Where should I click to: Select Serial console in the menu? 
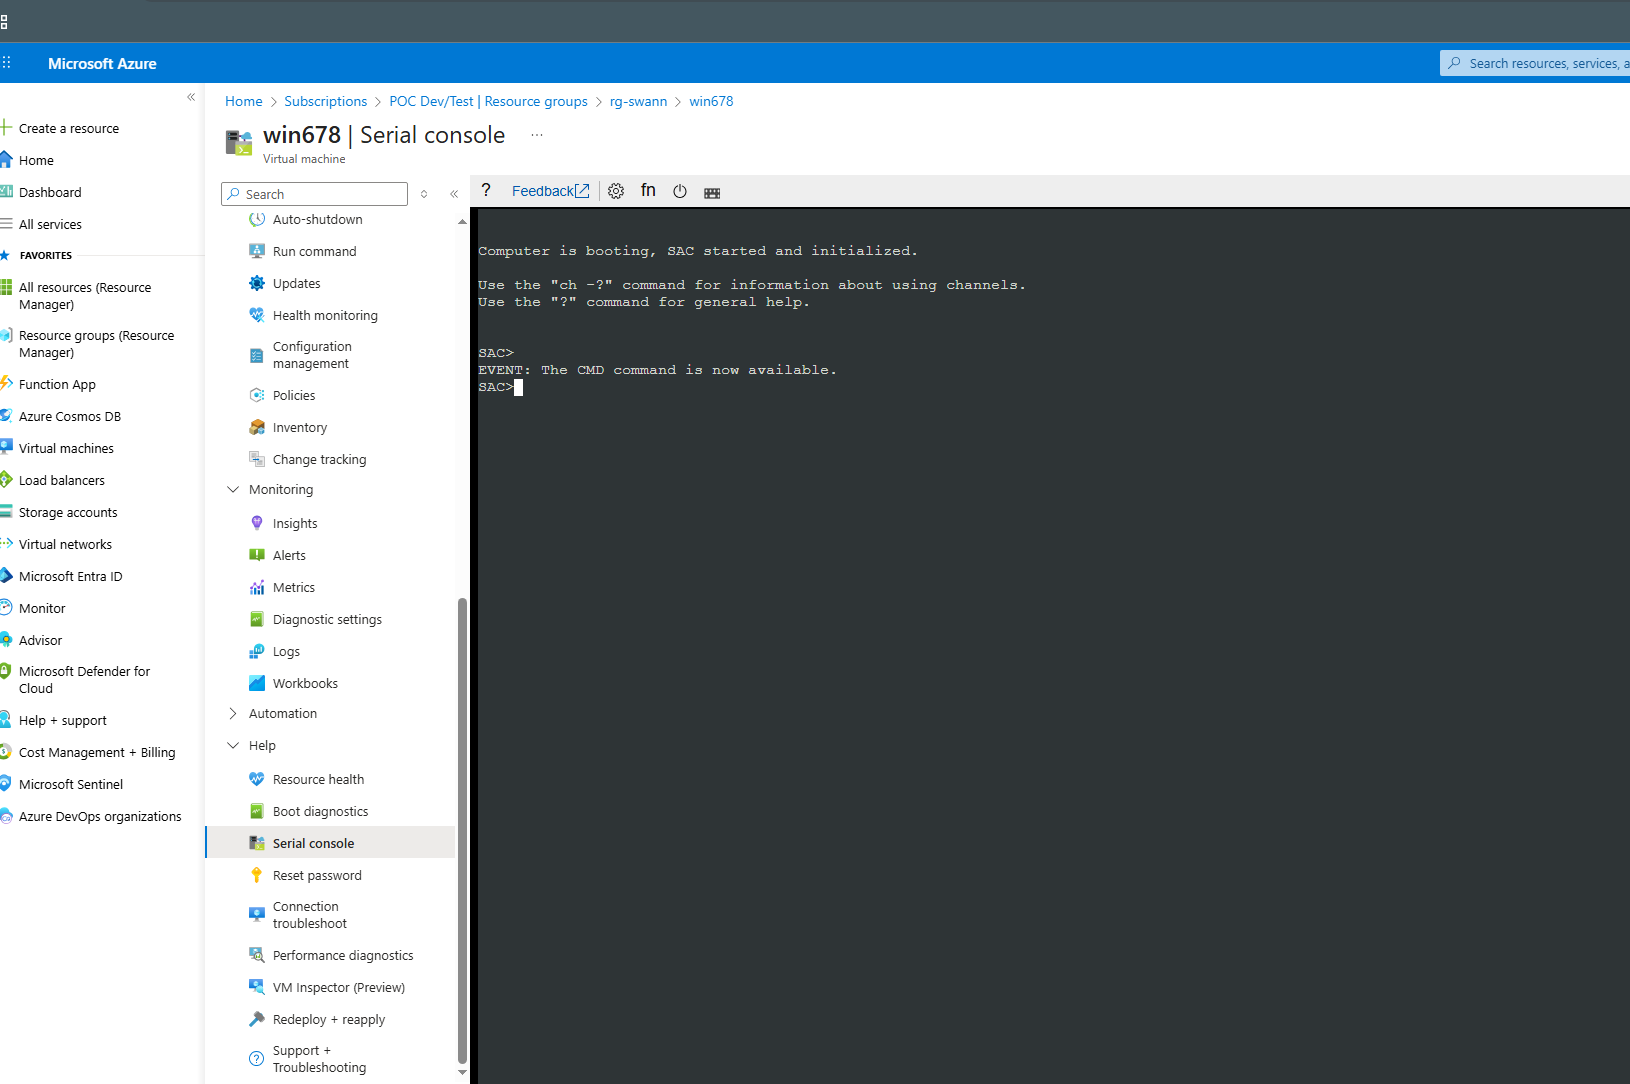[x=312, y=843]
